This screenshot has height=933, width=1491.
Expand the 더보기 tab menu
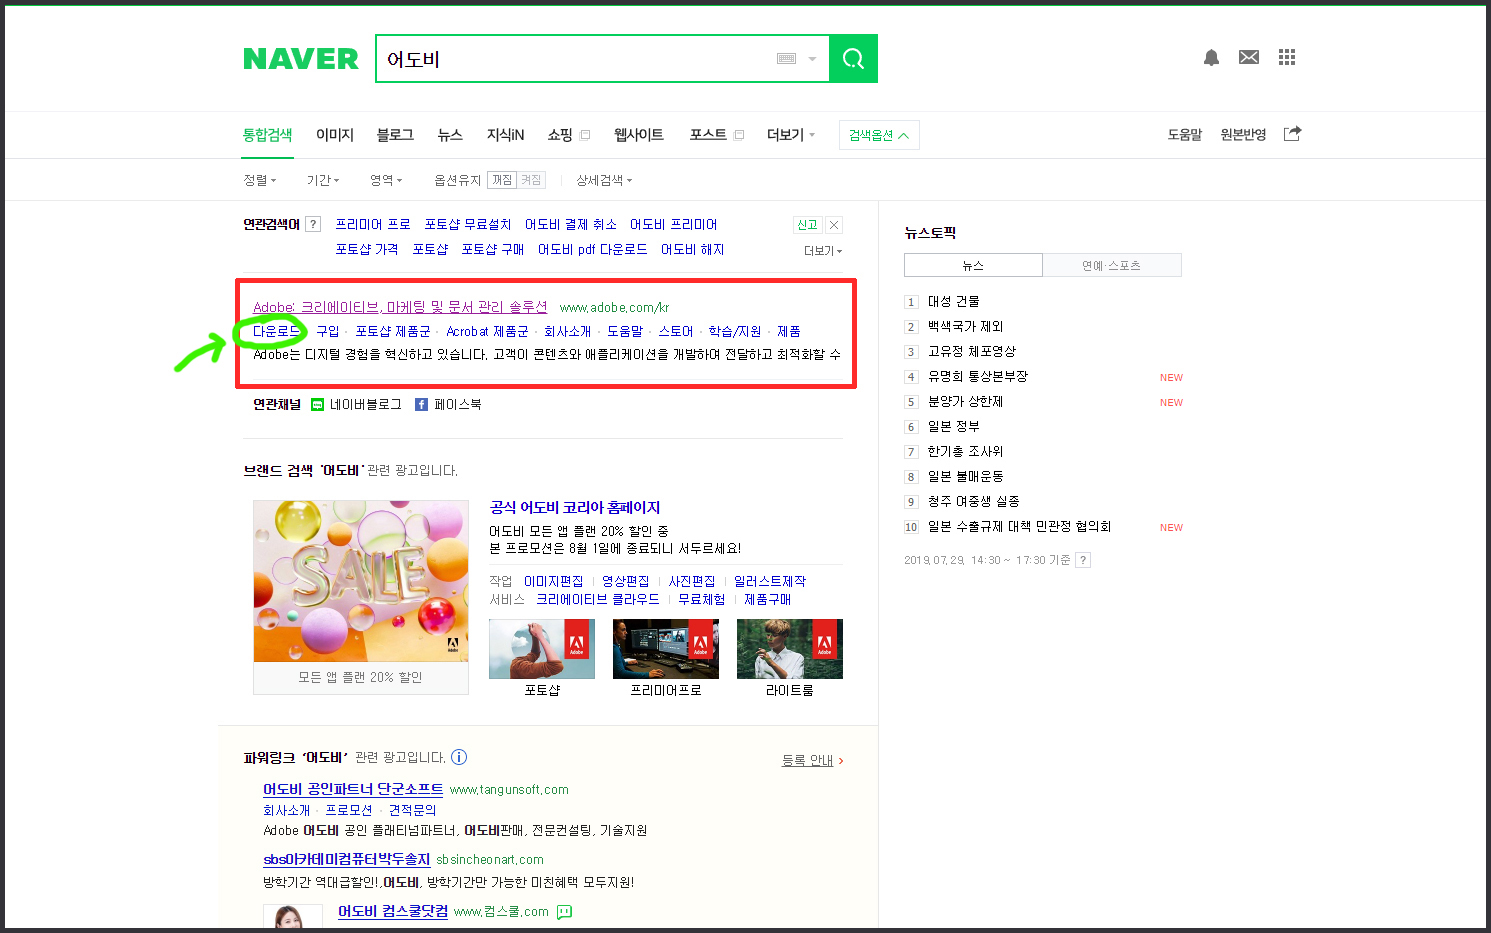click(x=790, y=135)
